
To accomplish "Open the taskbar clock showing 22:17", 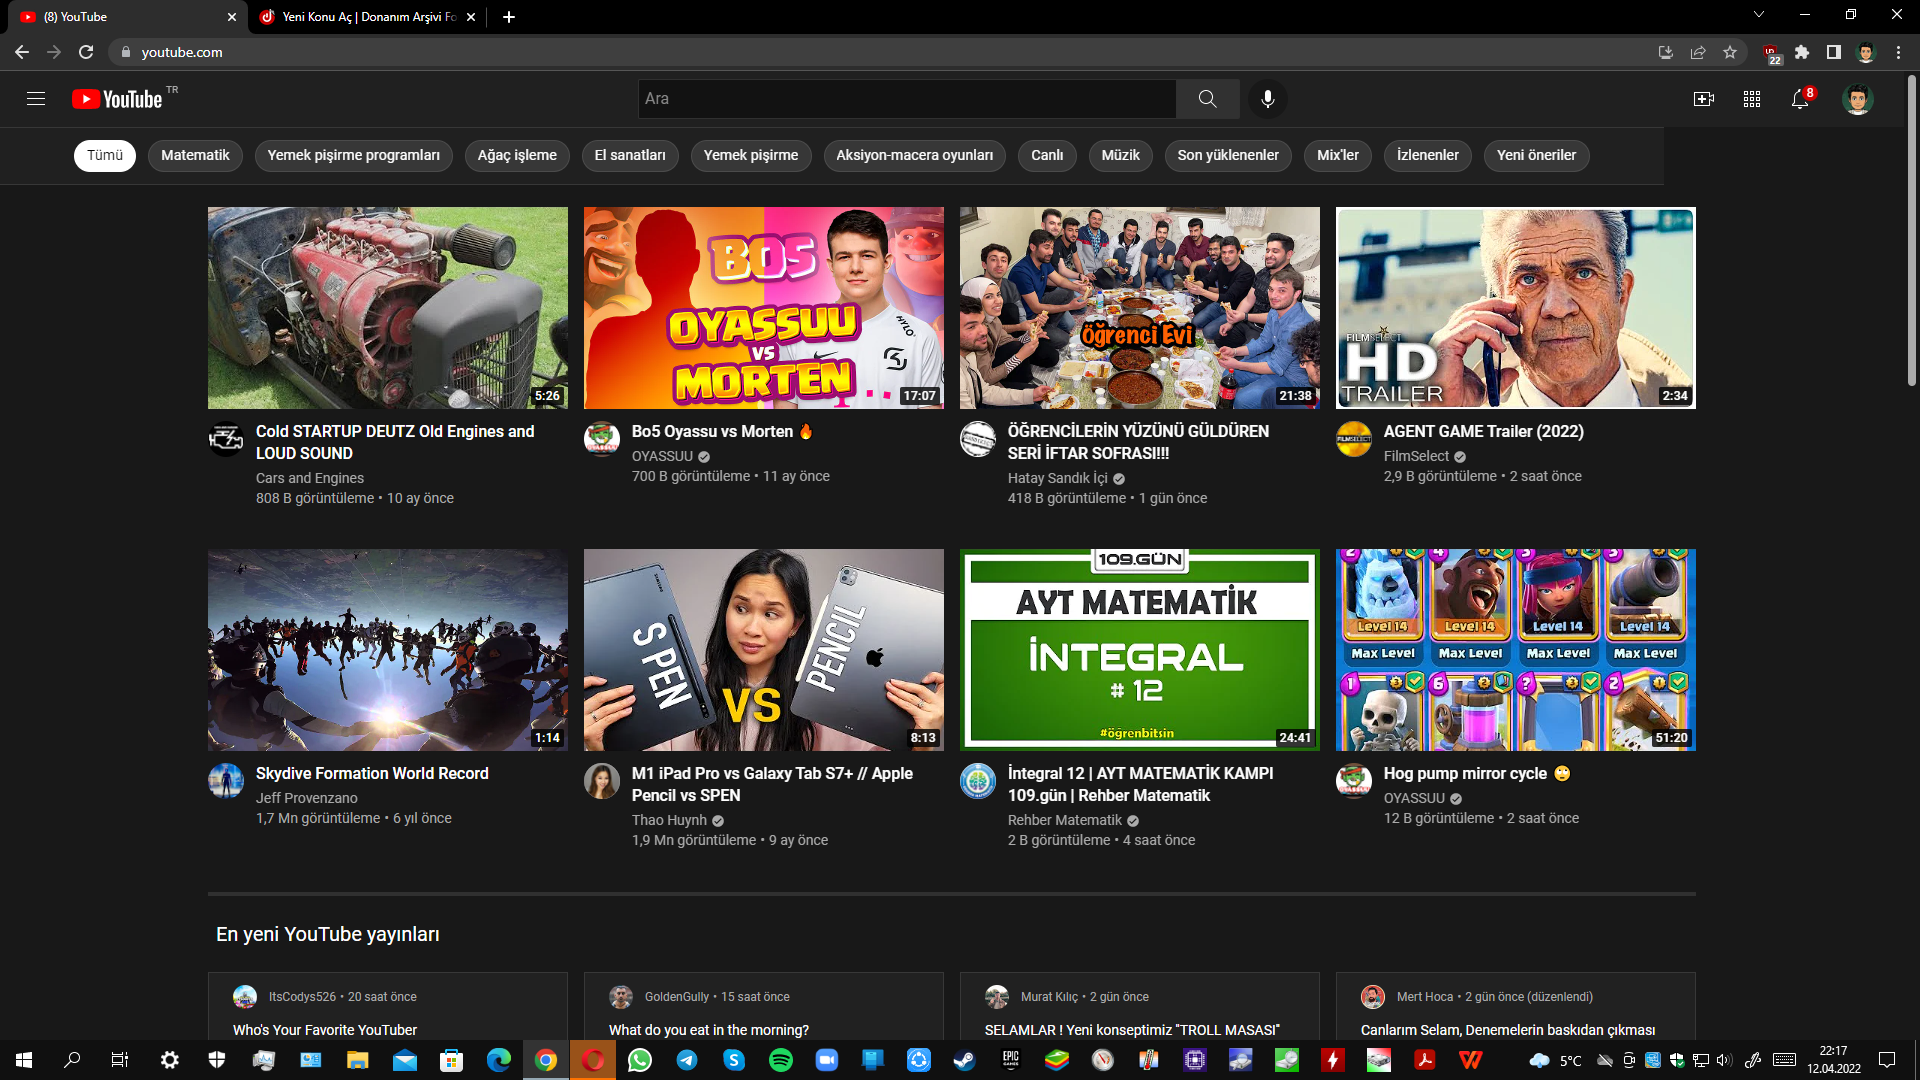I will click(x=1834, y=1060).
